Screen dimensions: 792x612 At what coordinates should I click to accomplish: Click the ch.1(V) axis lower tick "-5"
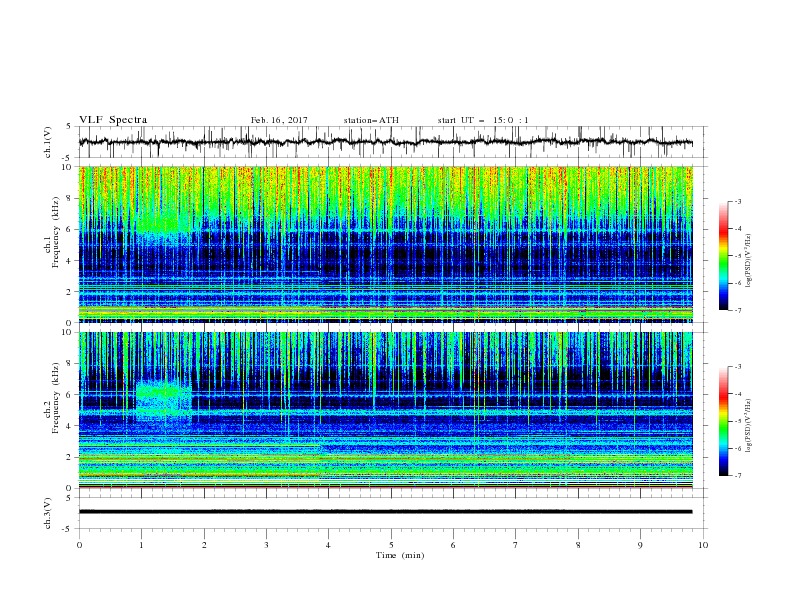[68, 158]
